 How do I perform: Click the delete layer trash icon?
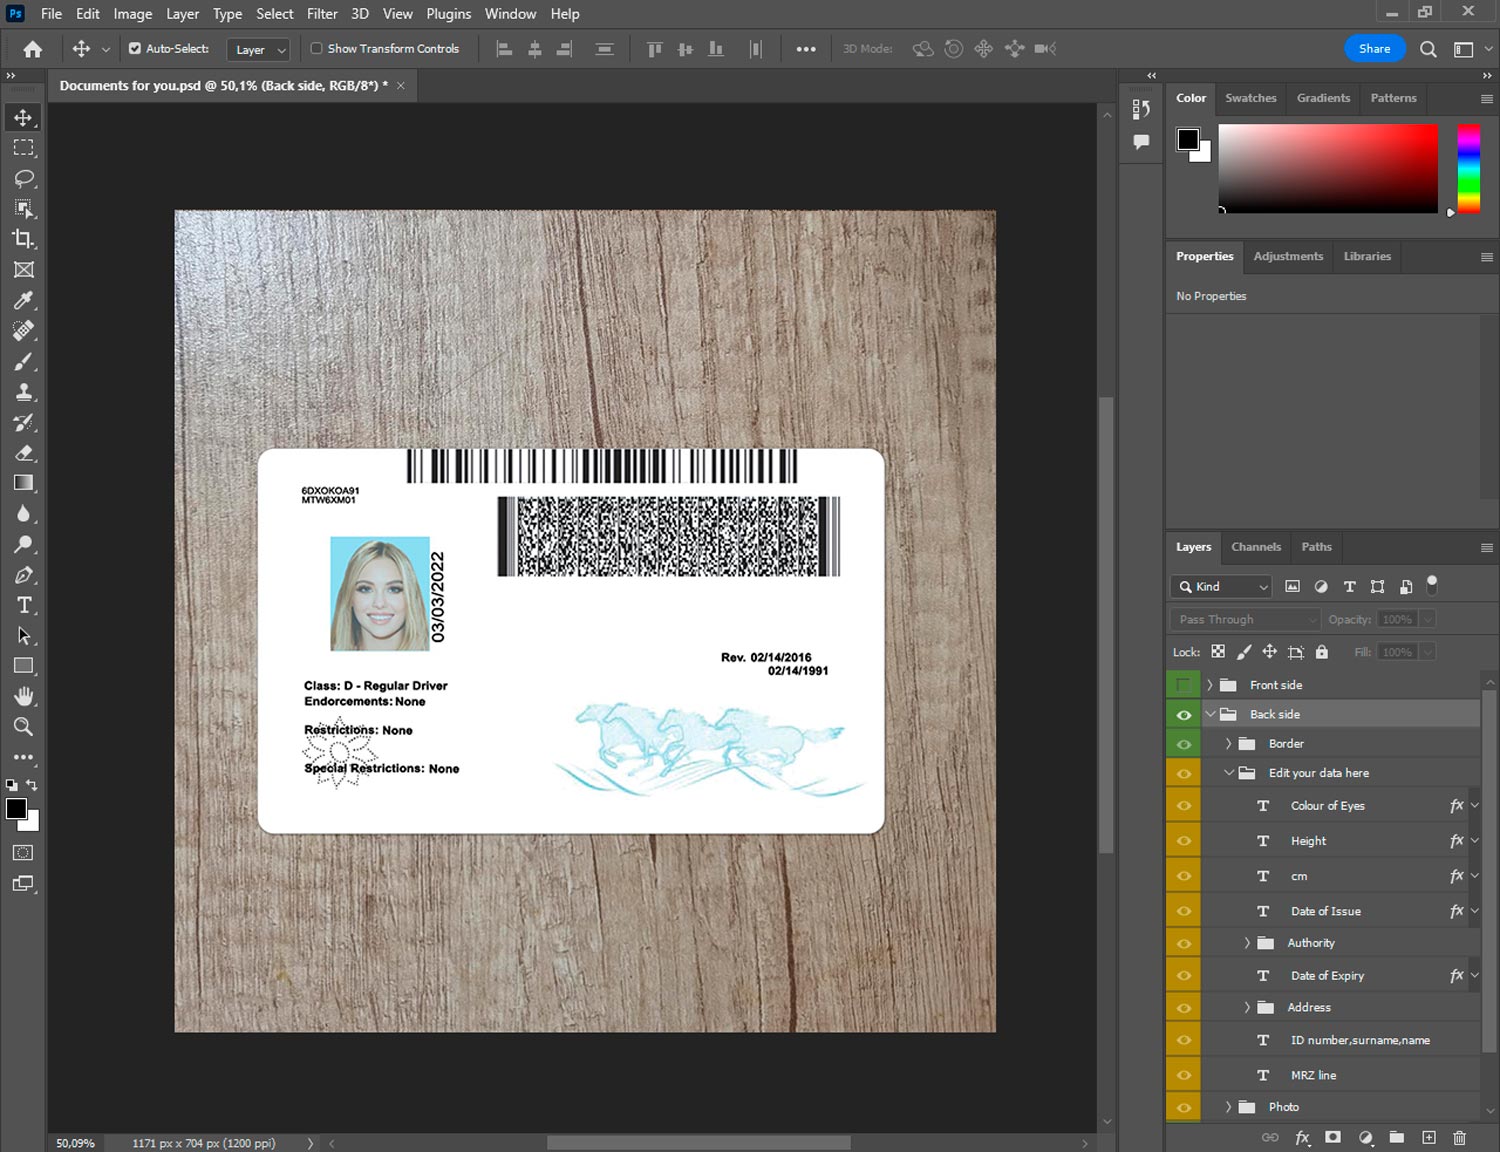[x=1459, y=1137]
